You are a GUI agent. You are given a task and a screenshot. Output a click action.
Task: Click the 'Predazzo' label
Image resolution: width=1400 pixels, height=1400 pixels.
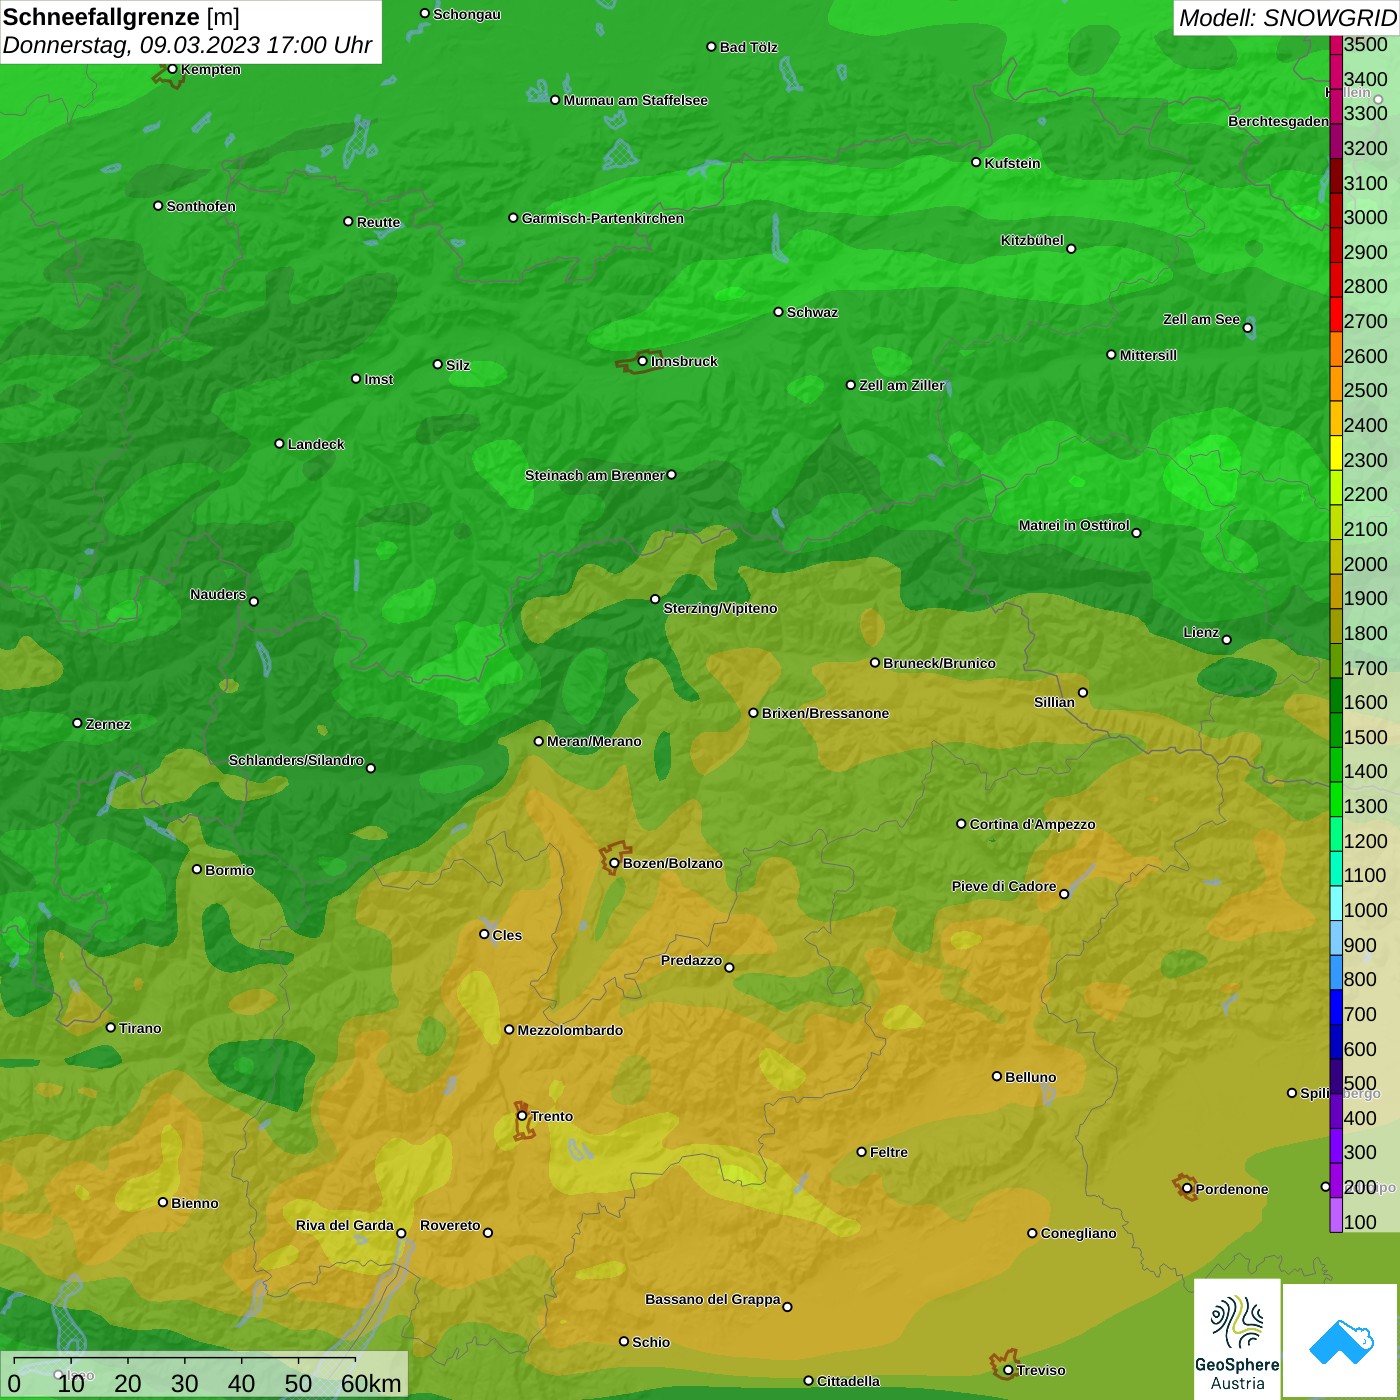click(691, 960)
